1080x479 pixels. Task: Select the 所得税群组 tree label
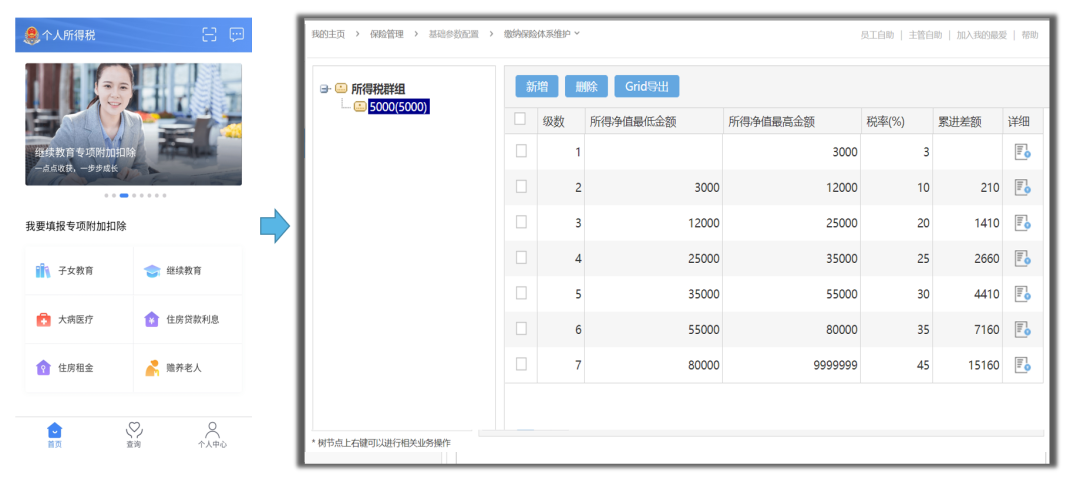coord(378,88)
